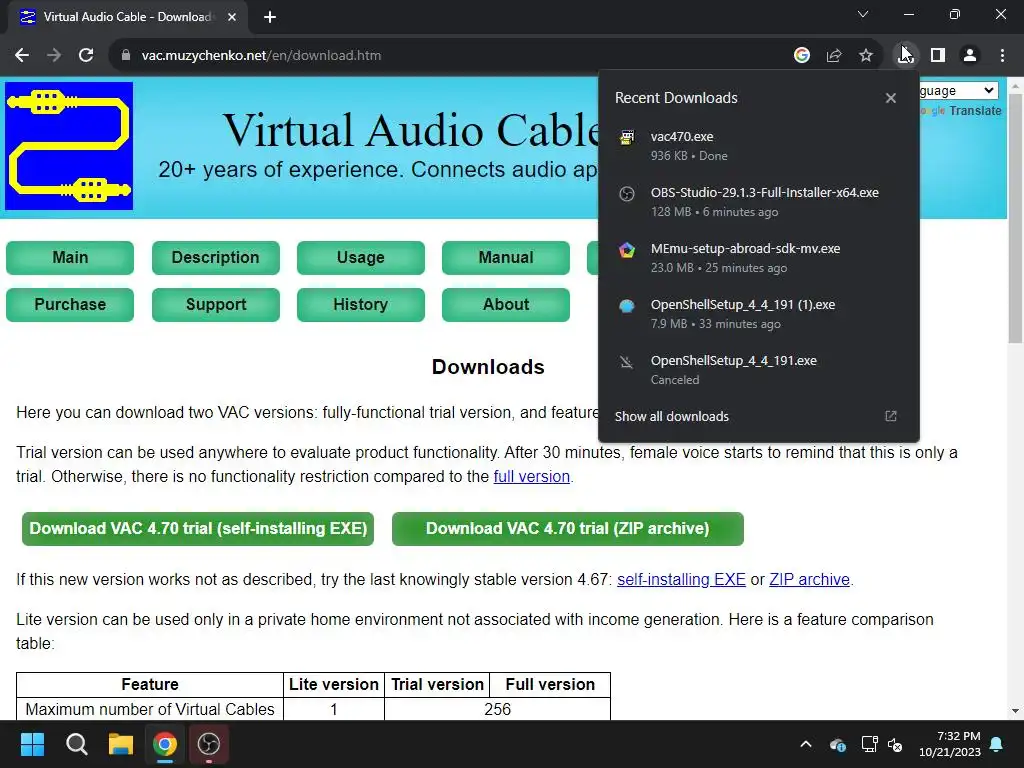Open the taskbar clock and date
1024x768 pixels.
(x=950, y=744)
